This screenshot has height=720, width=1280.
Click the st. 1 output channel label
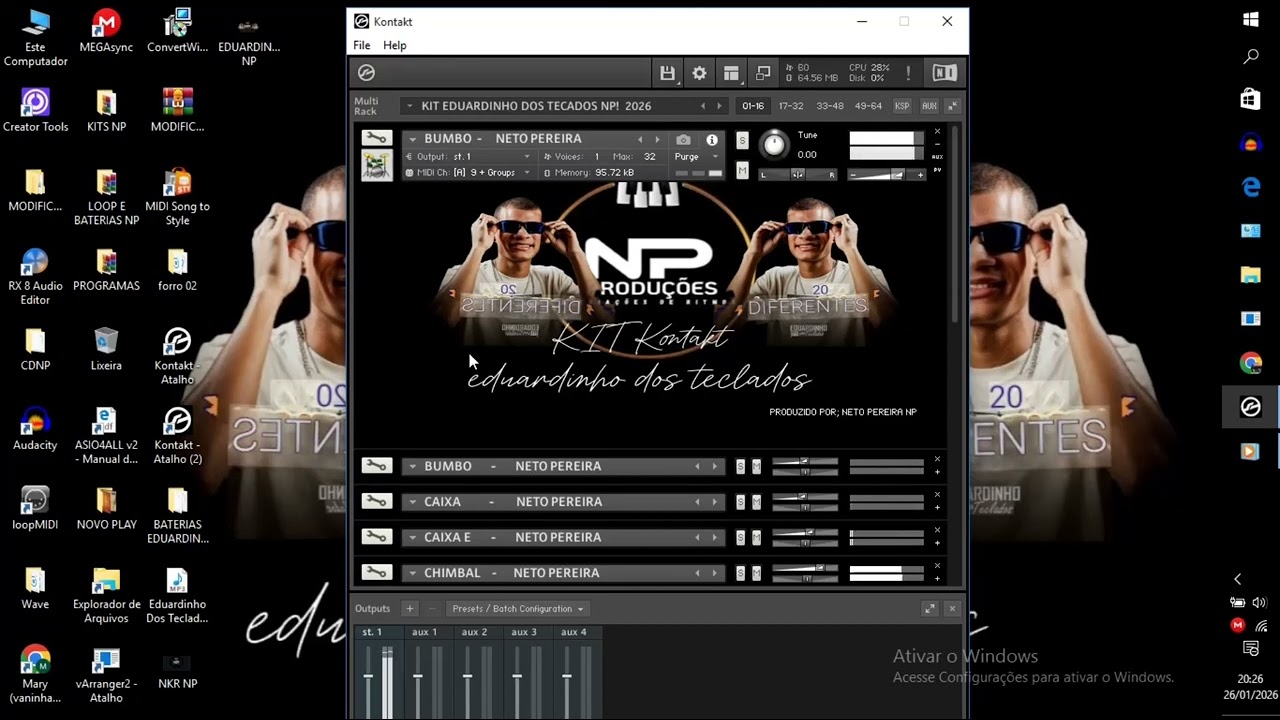pos(372,632)
